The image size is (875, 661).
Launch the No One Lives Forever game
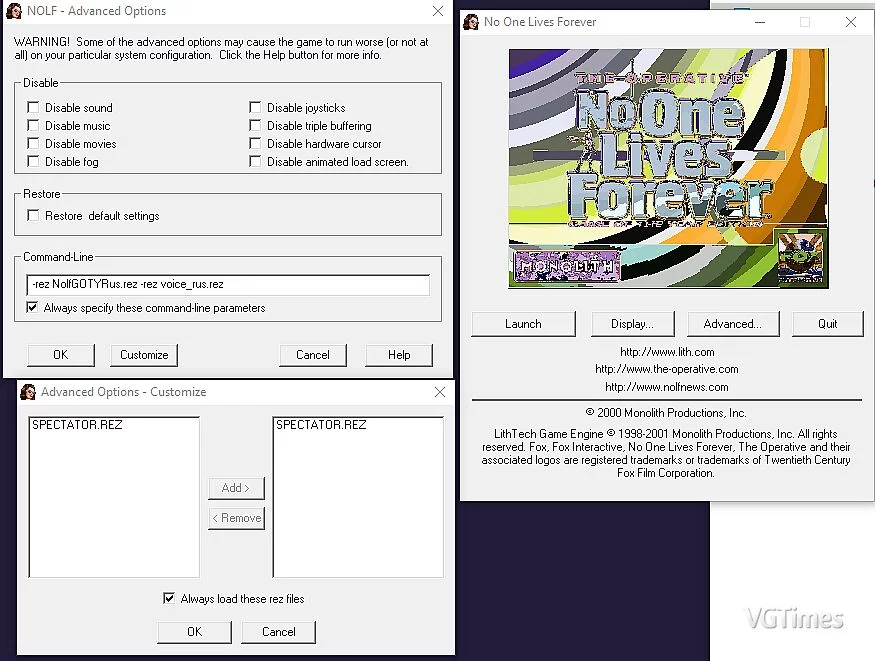[523, 324]
